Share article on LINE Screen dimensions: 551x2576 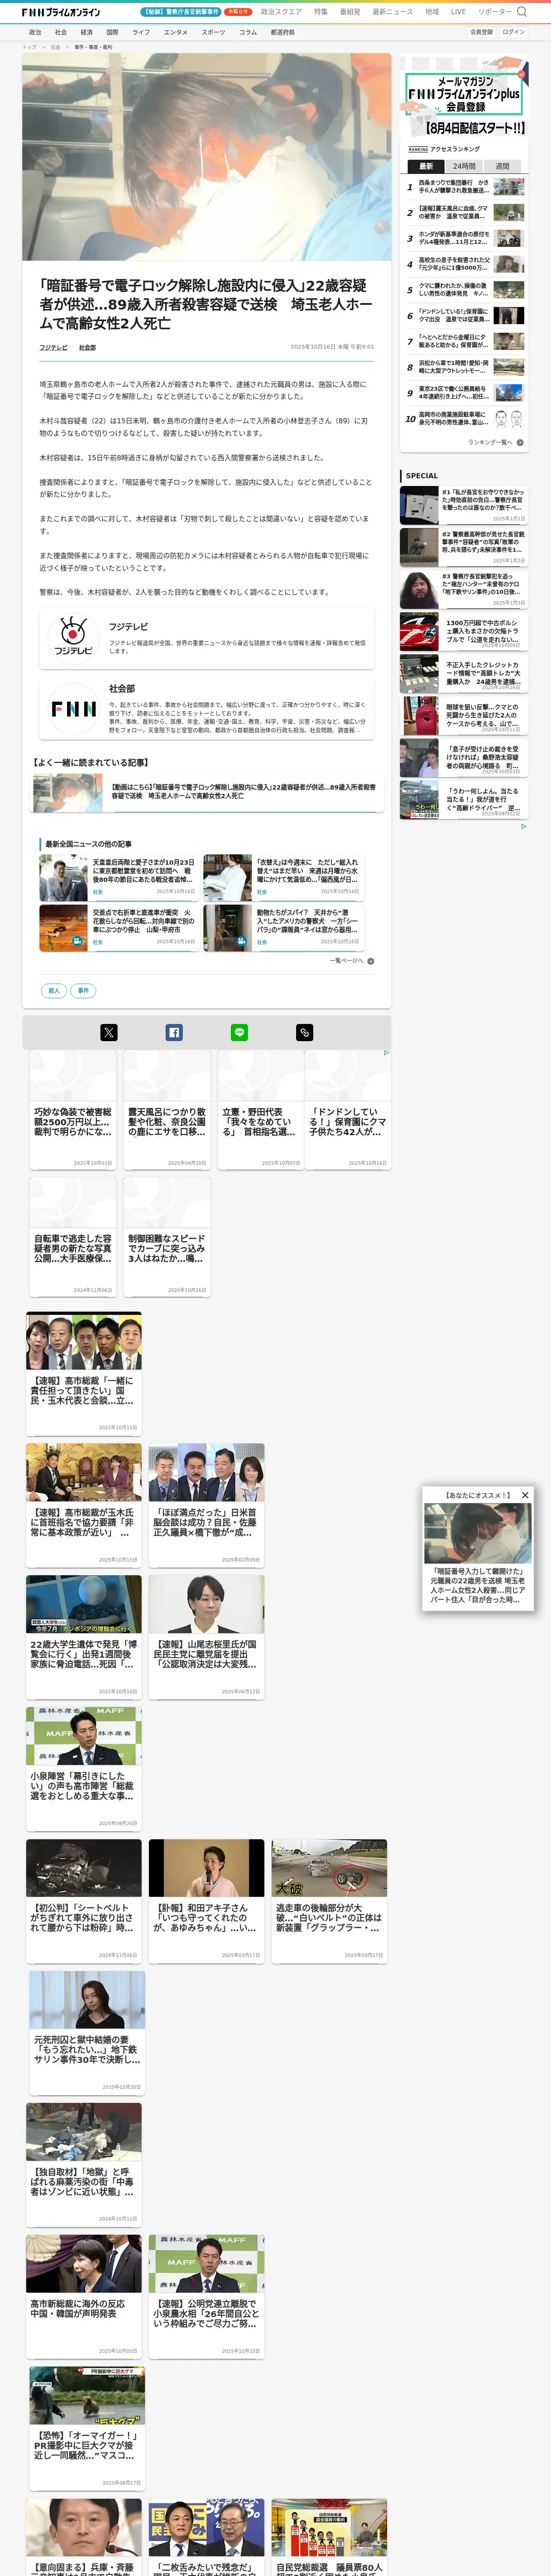tap(240, 1032)
